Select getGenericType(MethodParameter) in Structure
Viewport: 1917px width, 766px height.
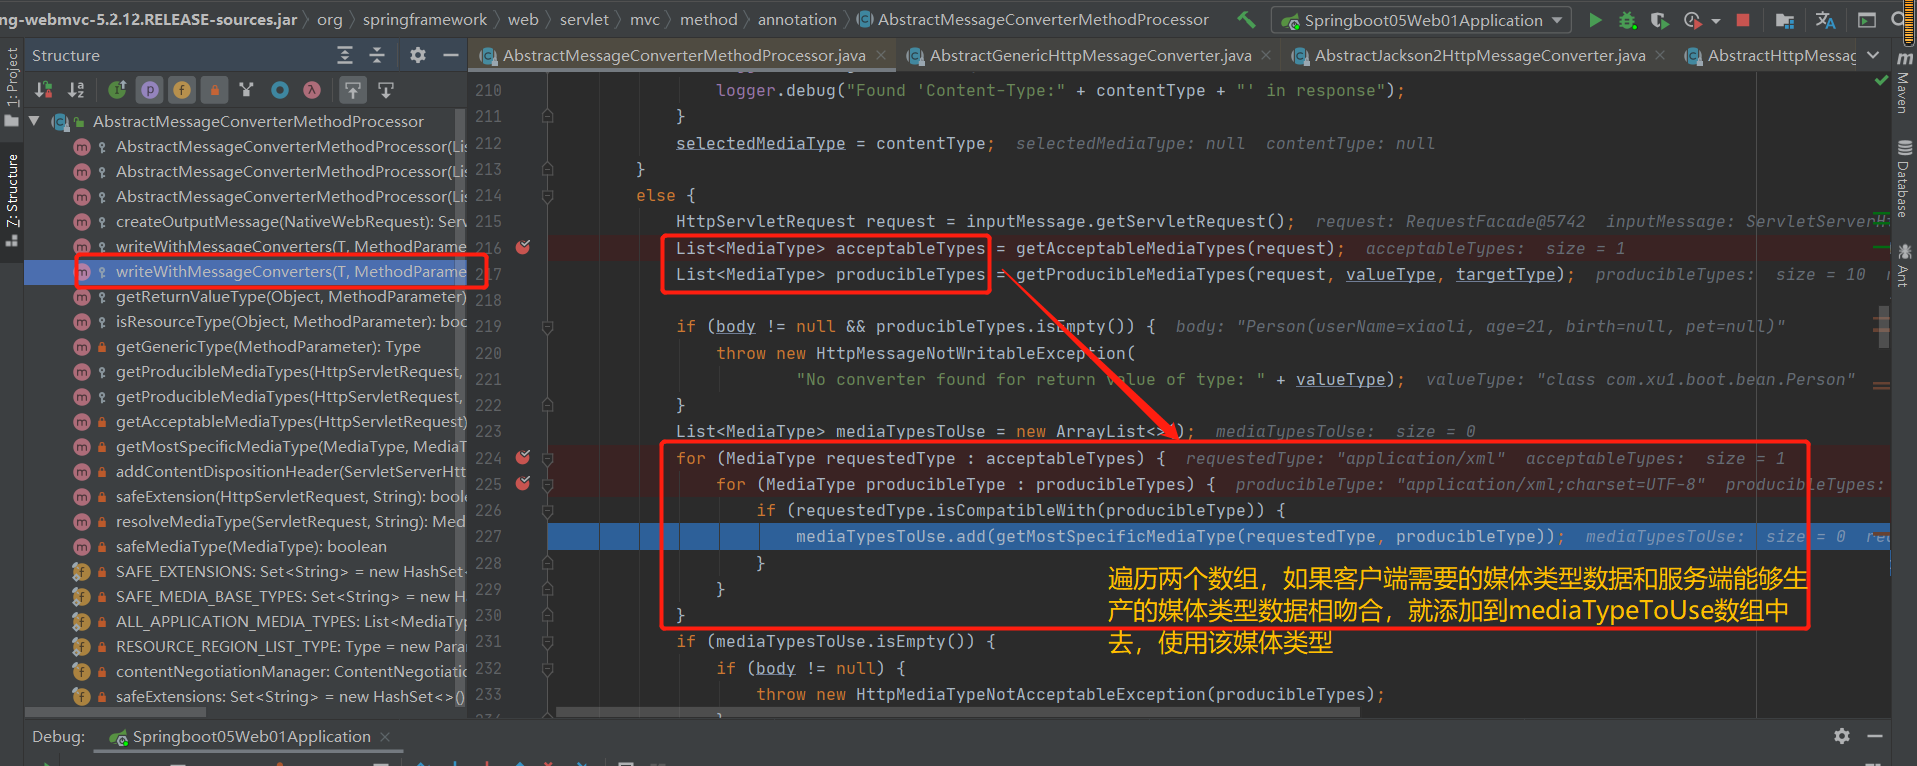click(x=268, y=347)
